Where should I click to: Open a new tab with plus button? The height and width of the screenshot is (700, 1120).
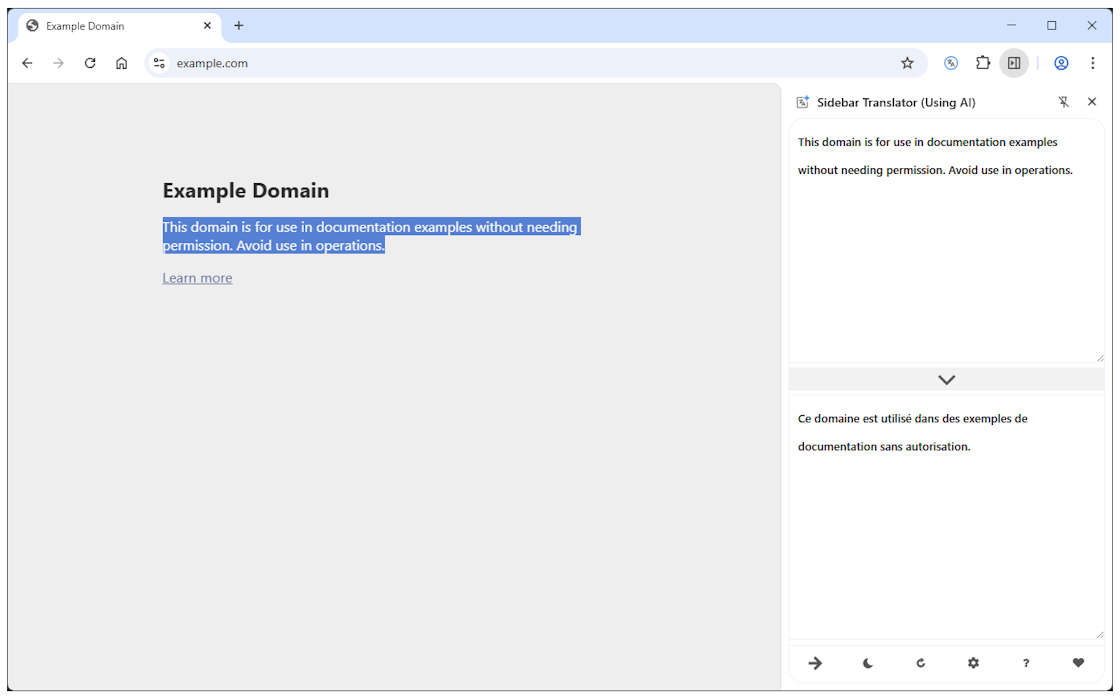(x=239, y=26)
